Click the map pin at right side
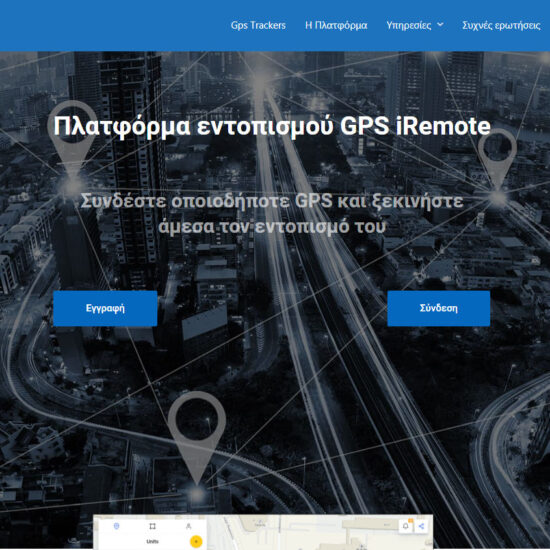 (497, 158)
